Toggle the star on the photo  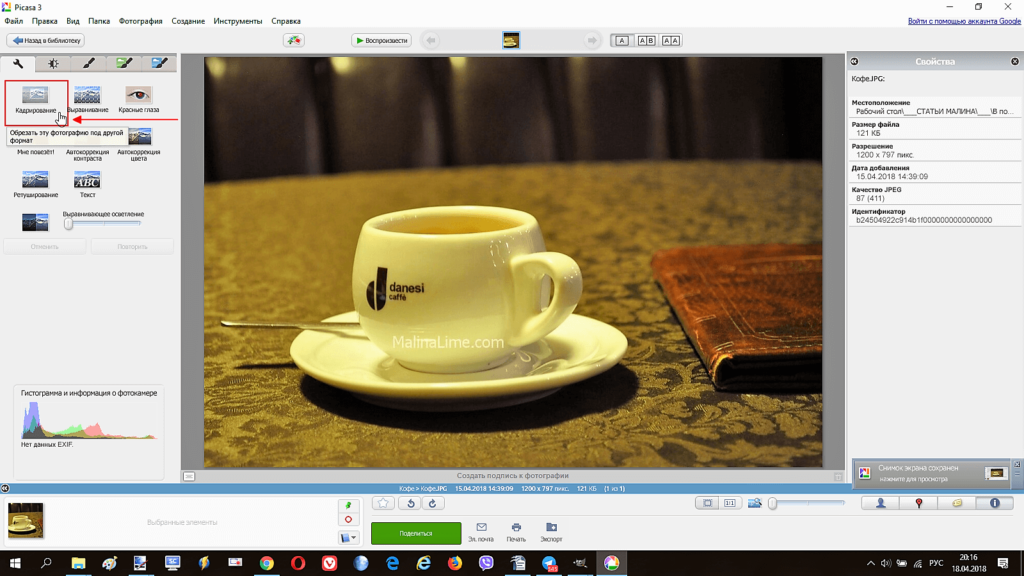click(383, 504)
